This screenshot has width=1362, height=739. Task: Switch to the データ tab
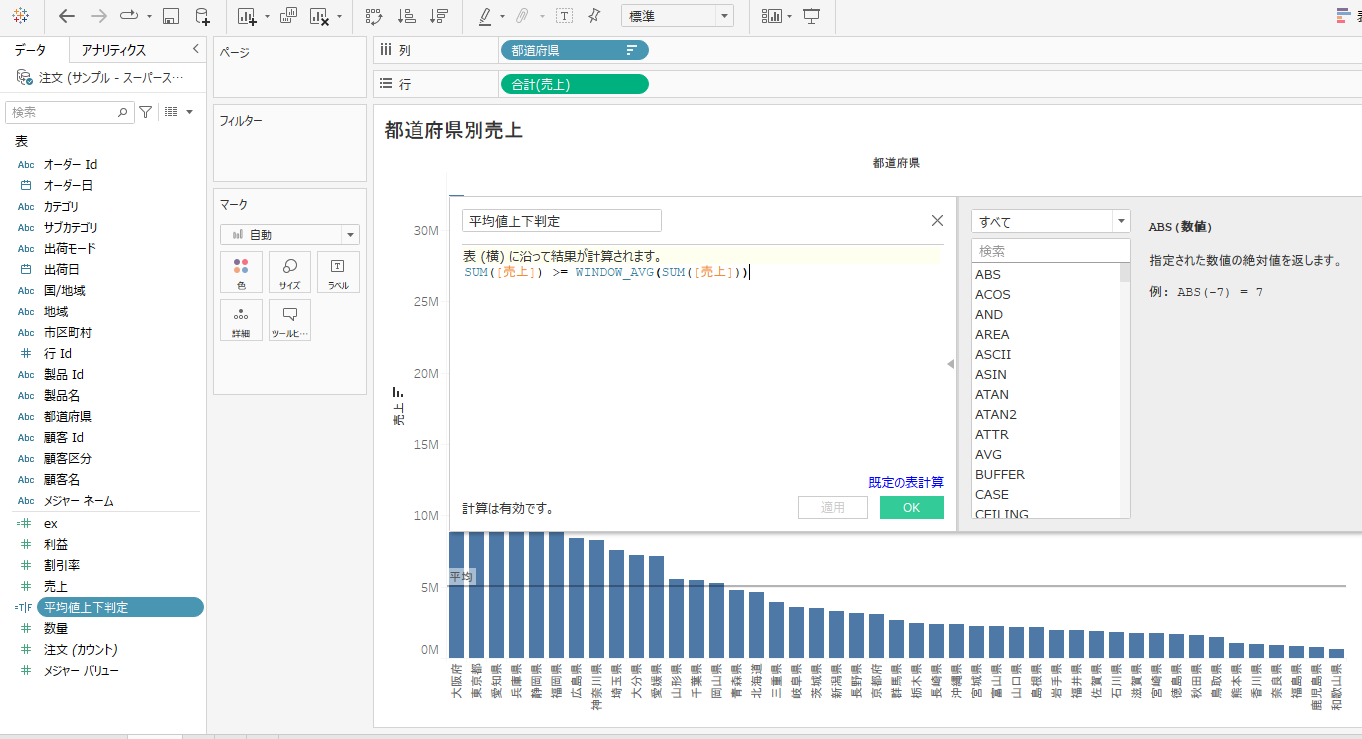pyautogui.click(x=31, y=50)
